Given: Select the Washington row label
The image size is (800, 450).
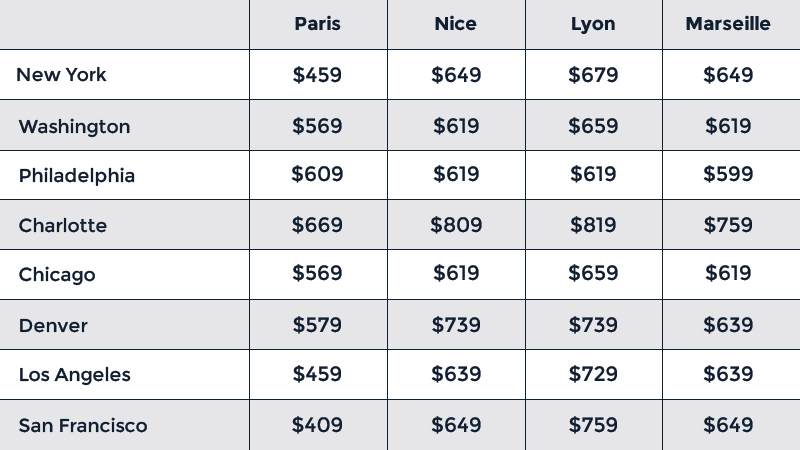Looking at the screenshot, I should tap(74, 126).
